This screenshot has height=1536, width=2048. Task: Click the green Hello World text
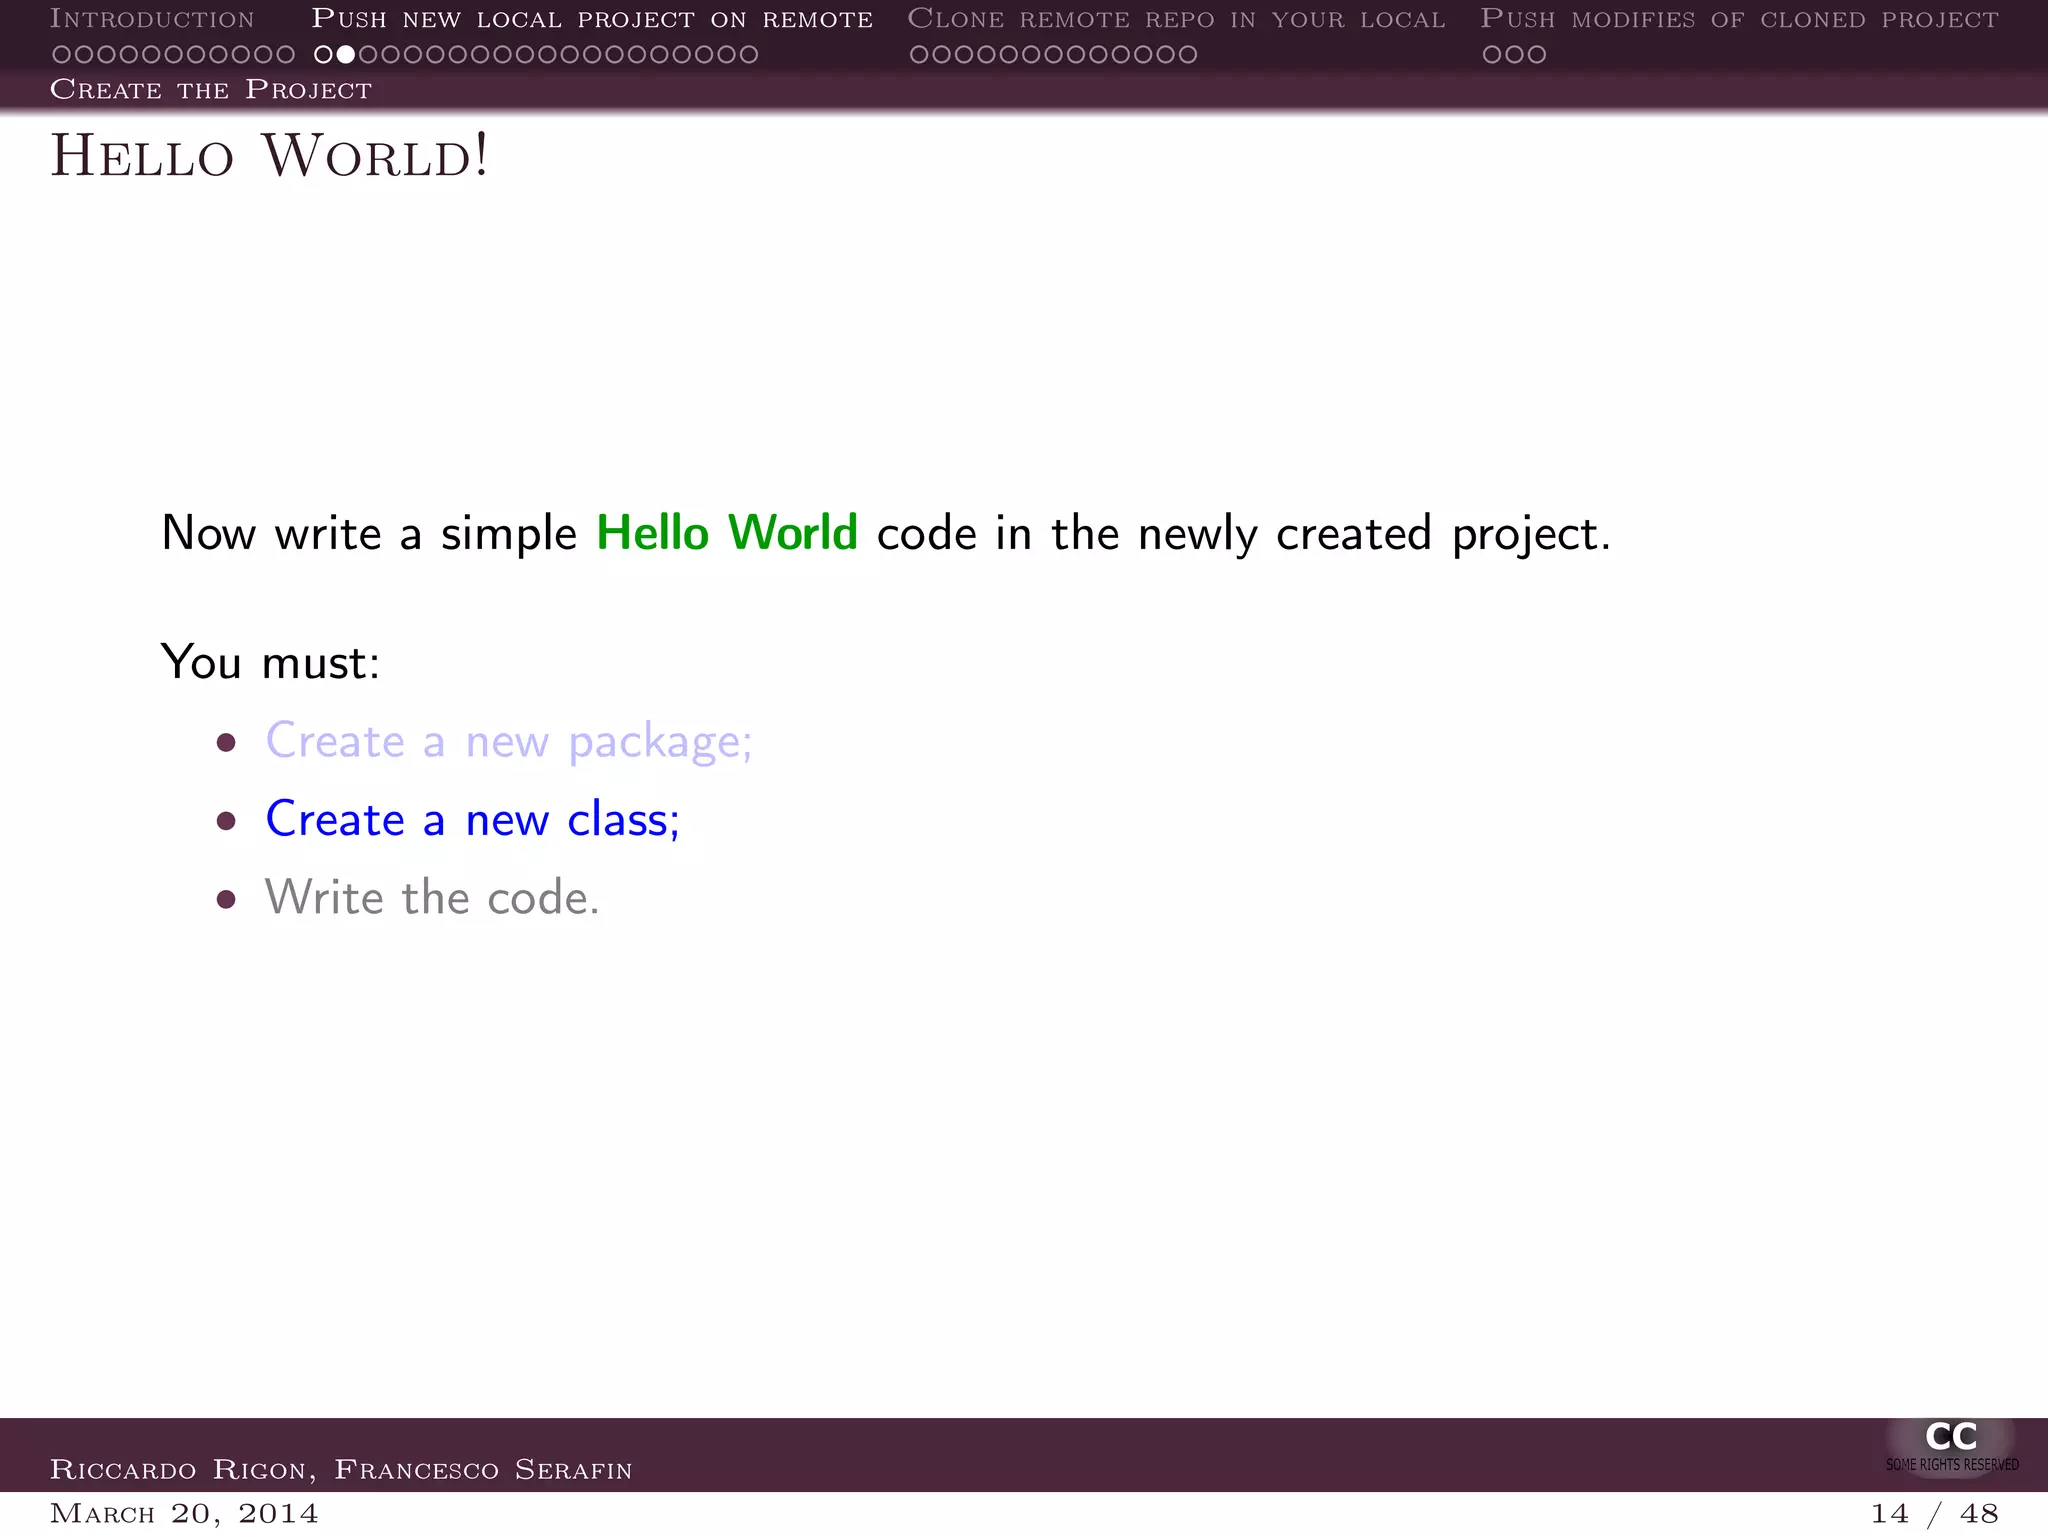(727, 533)
